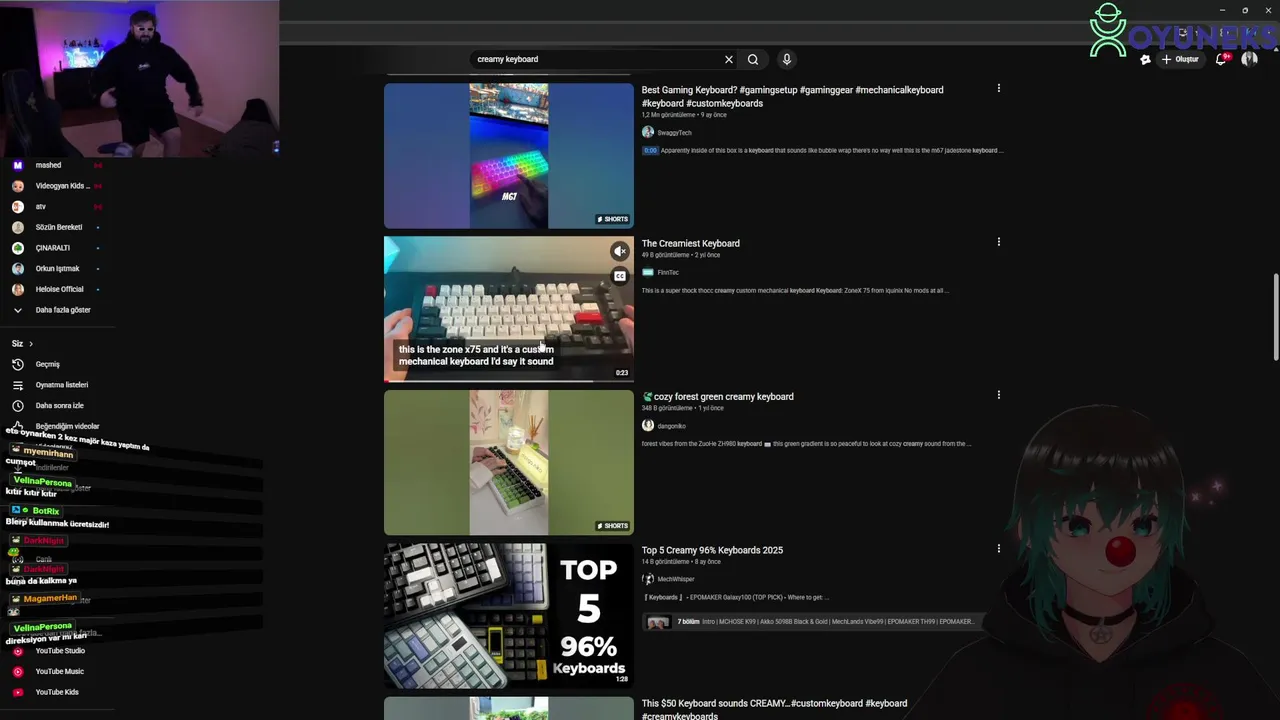1280x720 pixels.
Task: Open FinnTec channel avatar
Action: (648, 272)
